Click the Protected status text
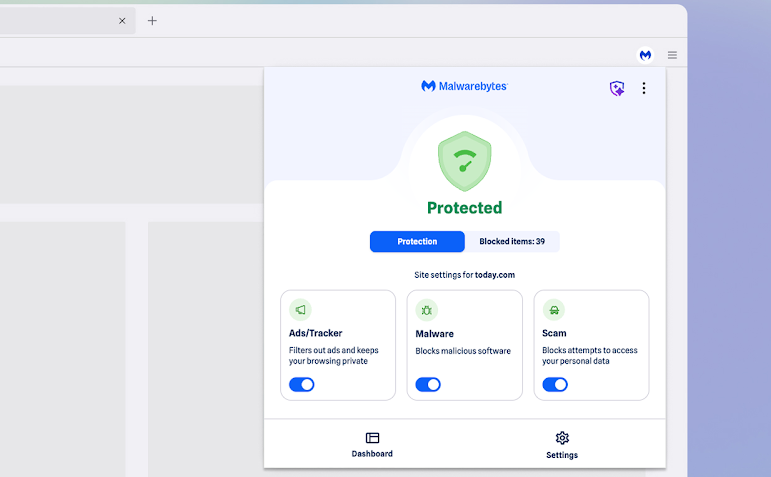The image size is (771, 477). pyautogui.click(x=465, y=208)
